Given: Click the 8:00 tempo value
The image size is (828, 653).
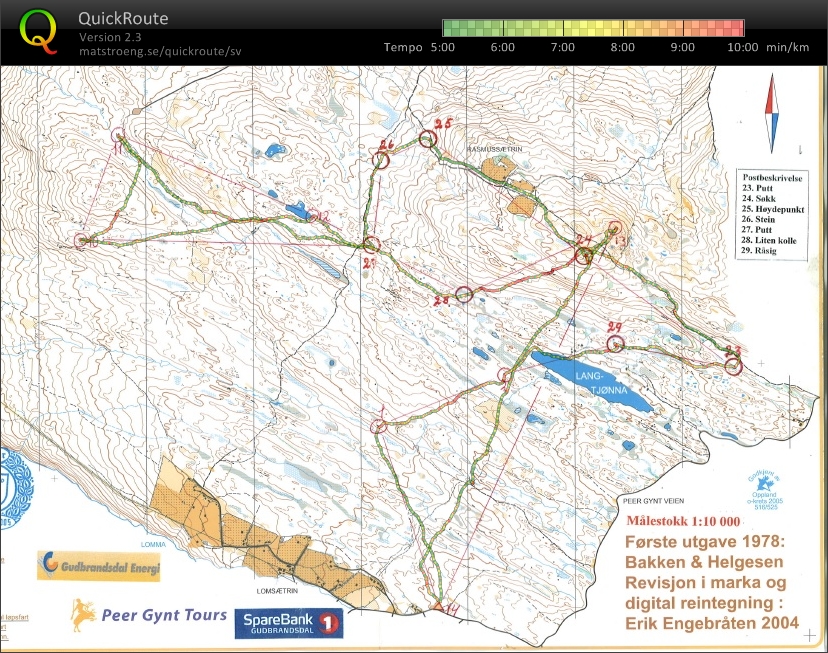Looking at the screenshot, I should click(623, 47).
